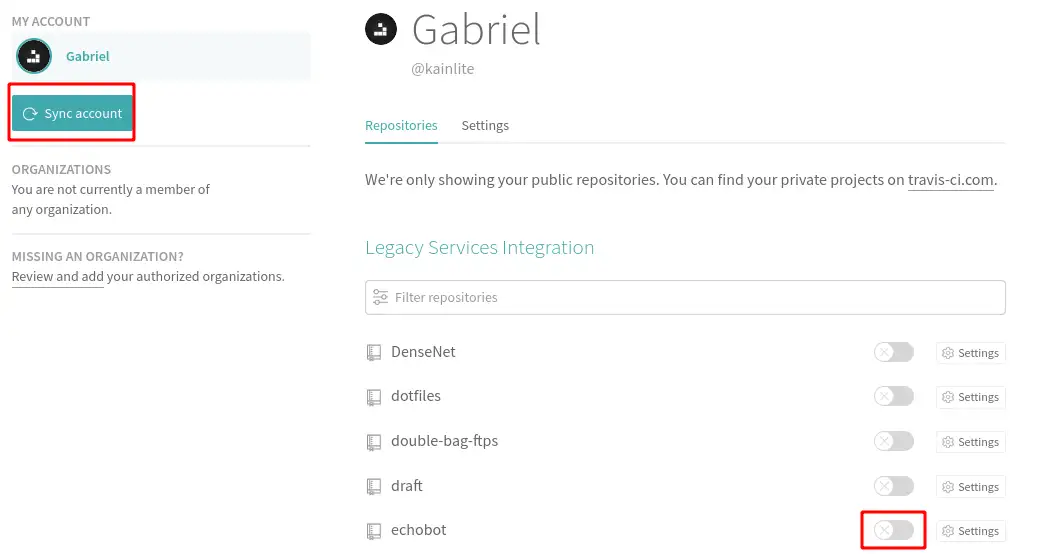Click the repo book icon next to dotfiles
Viewport: 1046px width, 554px height.
coord(374,397)
